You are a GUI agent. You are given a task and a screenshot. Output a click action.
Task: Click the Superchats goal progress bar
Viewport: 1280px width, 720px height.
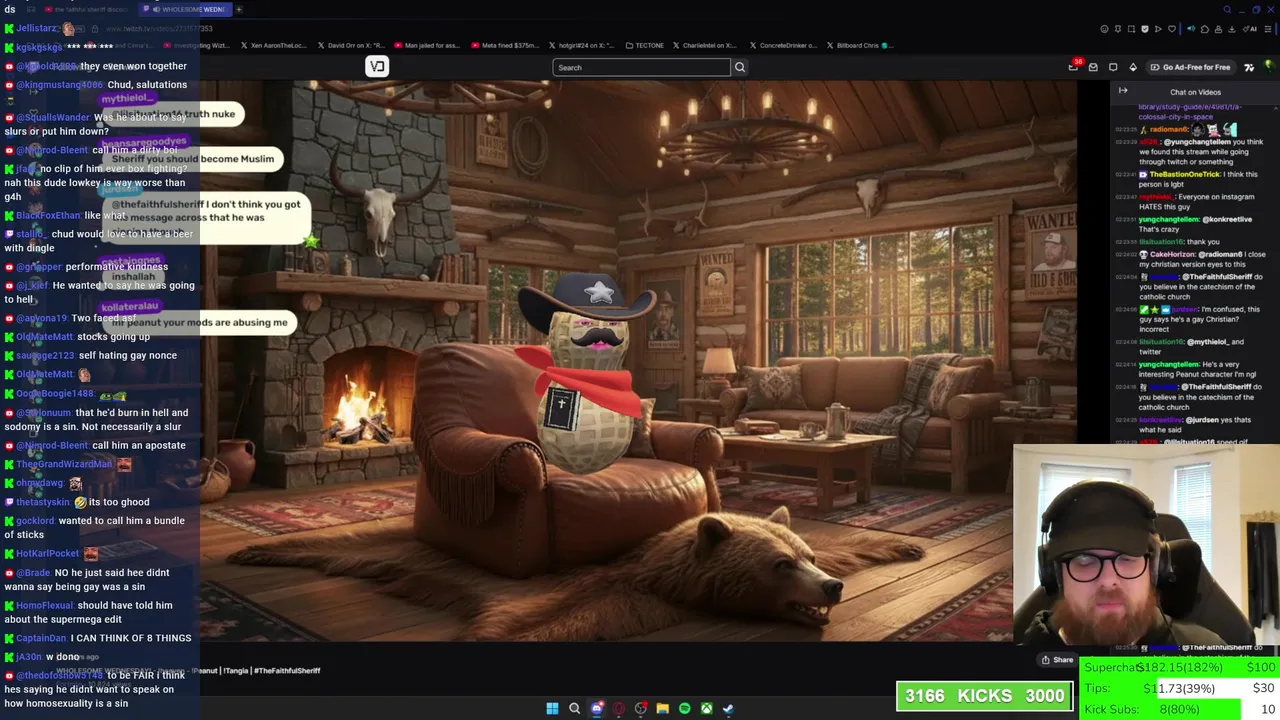1180,667
